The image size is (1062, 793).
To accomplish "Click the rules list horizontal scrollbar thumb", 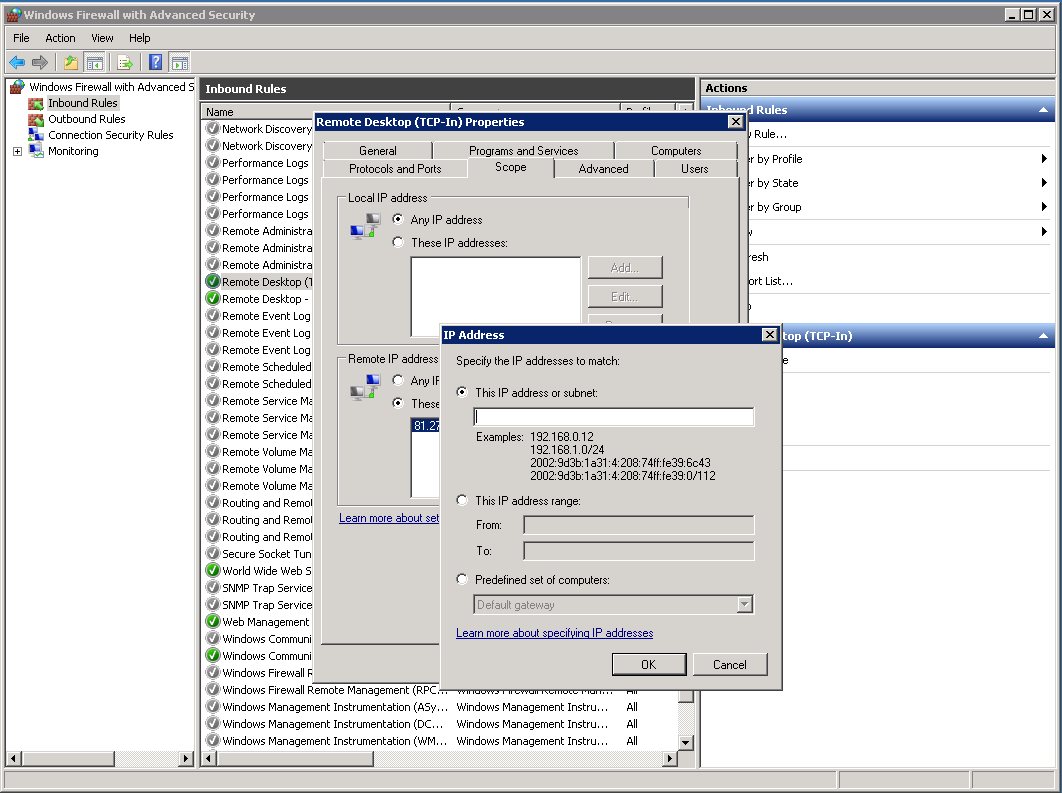I will tap(295, 758).
